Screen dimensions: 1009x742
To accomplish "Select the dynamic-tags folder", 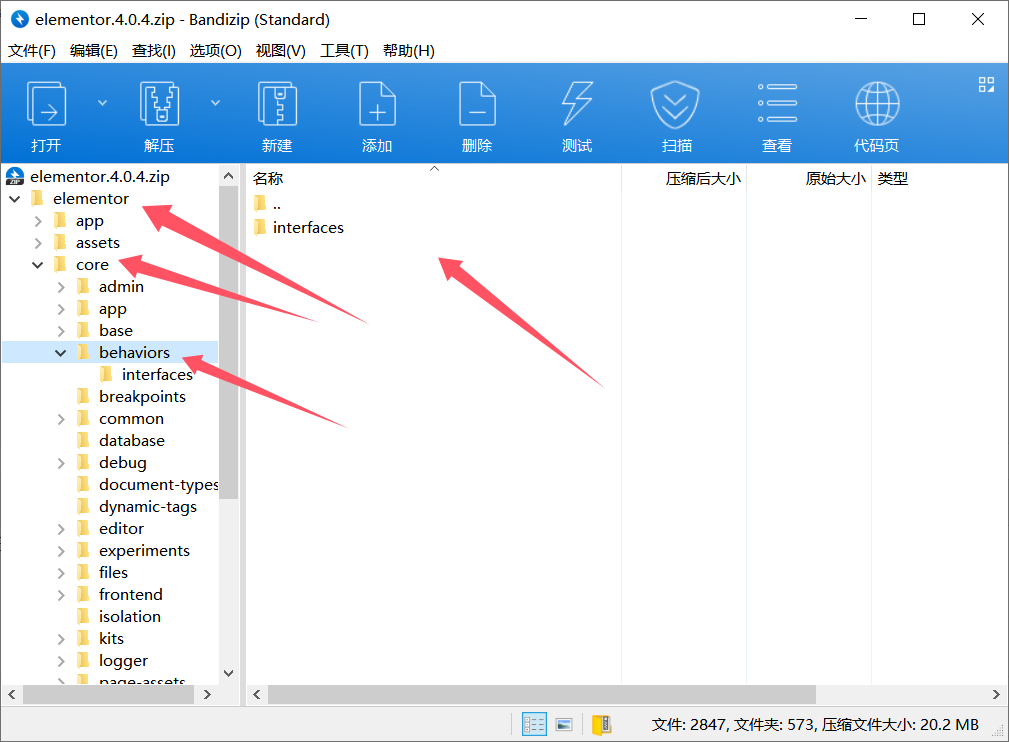I will click(148, 507).
